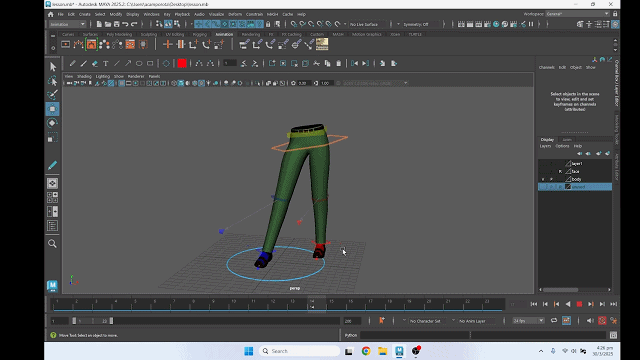Image resolution: width=640 pixels, height=360 pixels.
Task: Open the Windows menu
Action: point(151,14)
